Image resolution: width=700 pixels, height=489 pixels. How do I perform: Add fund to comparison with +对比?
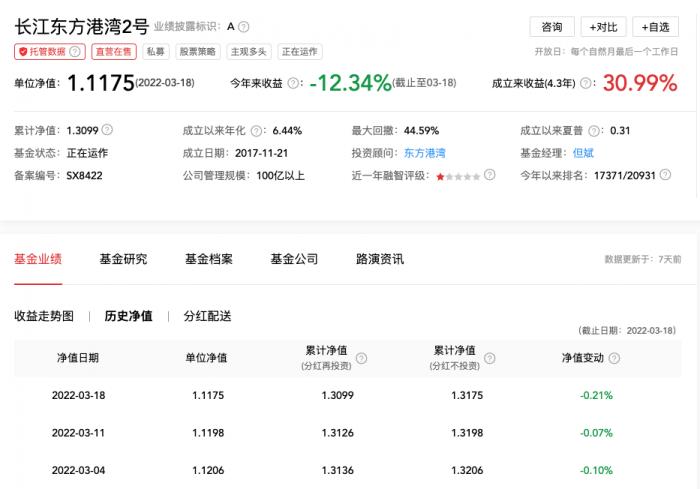point(603,27)
